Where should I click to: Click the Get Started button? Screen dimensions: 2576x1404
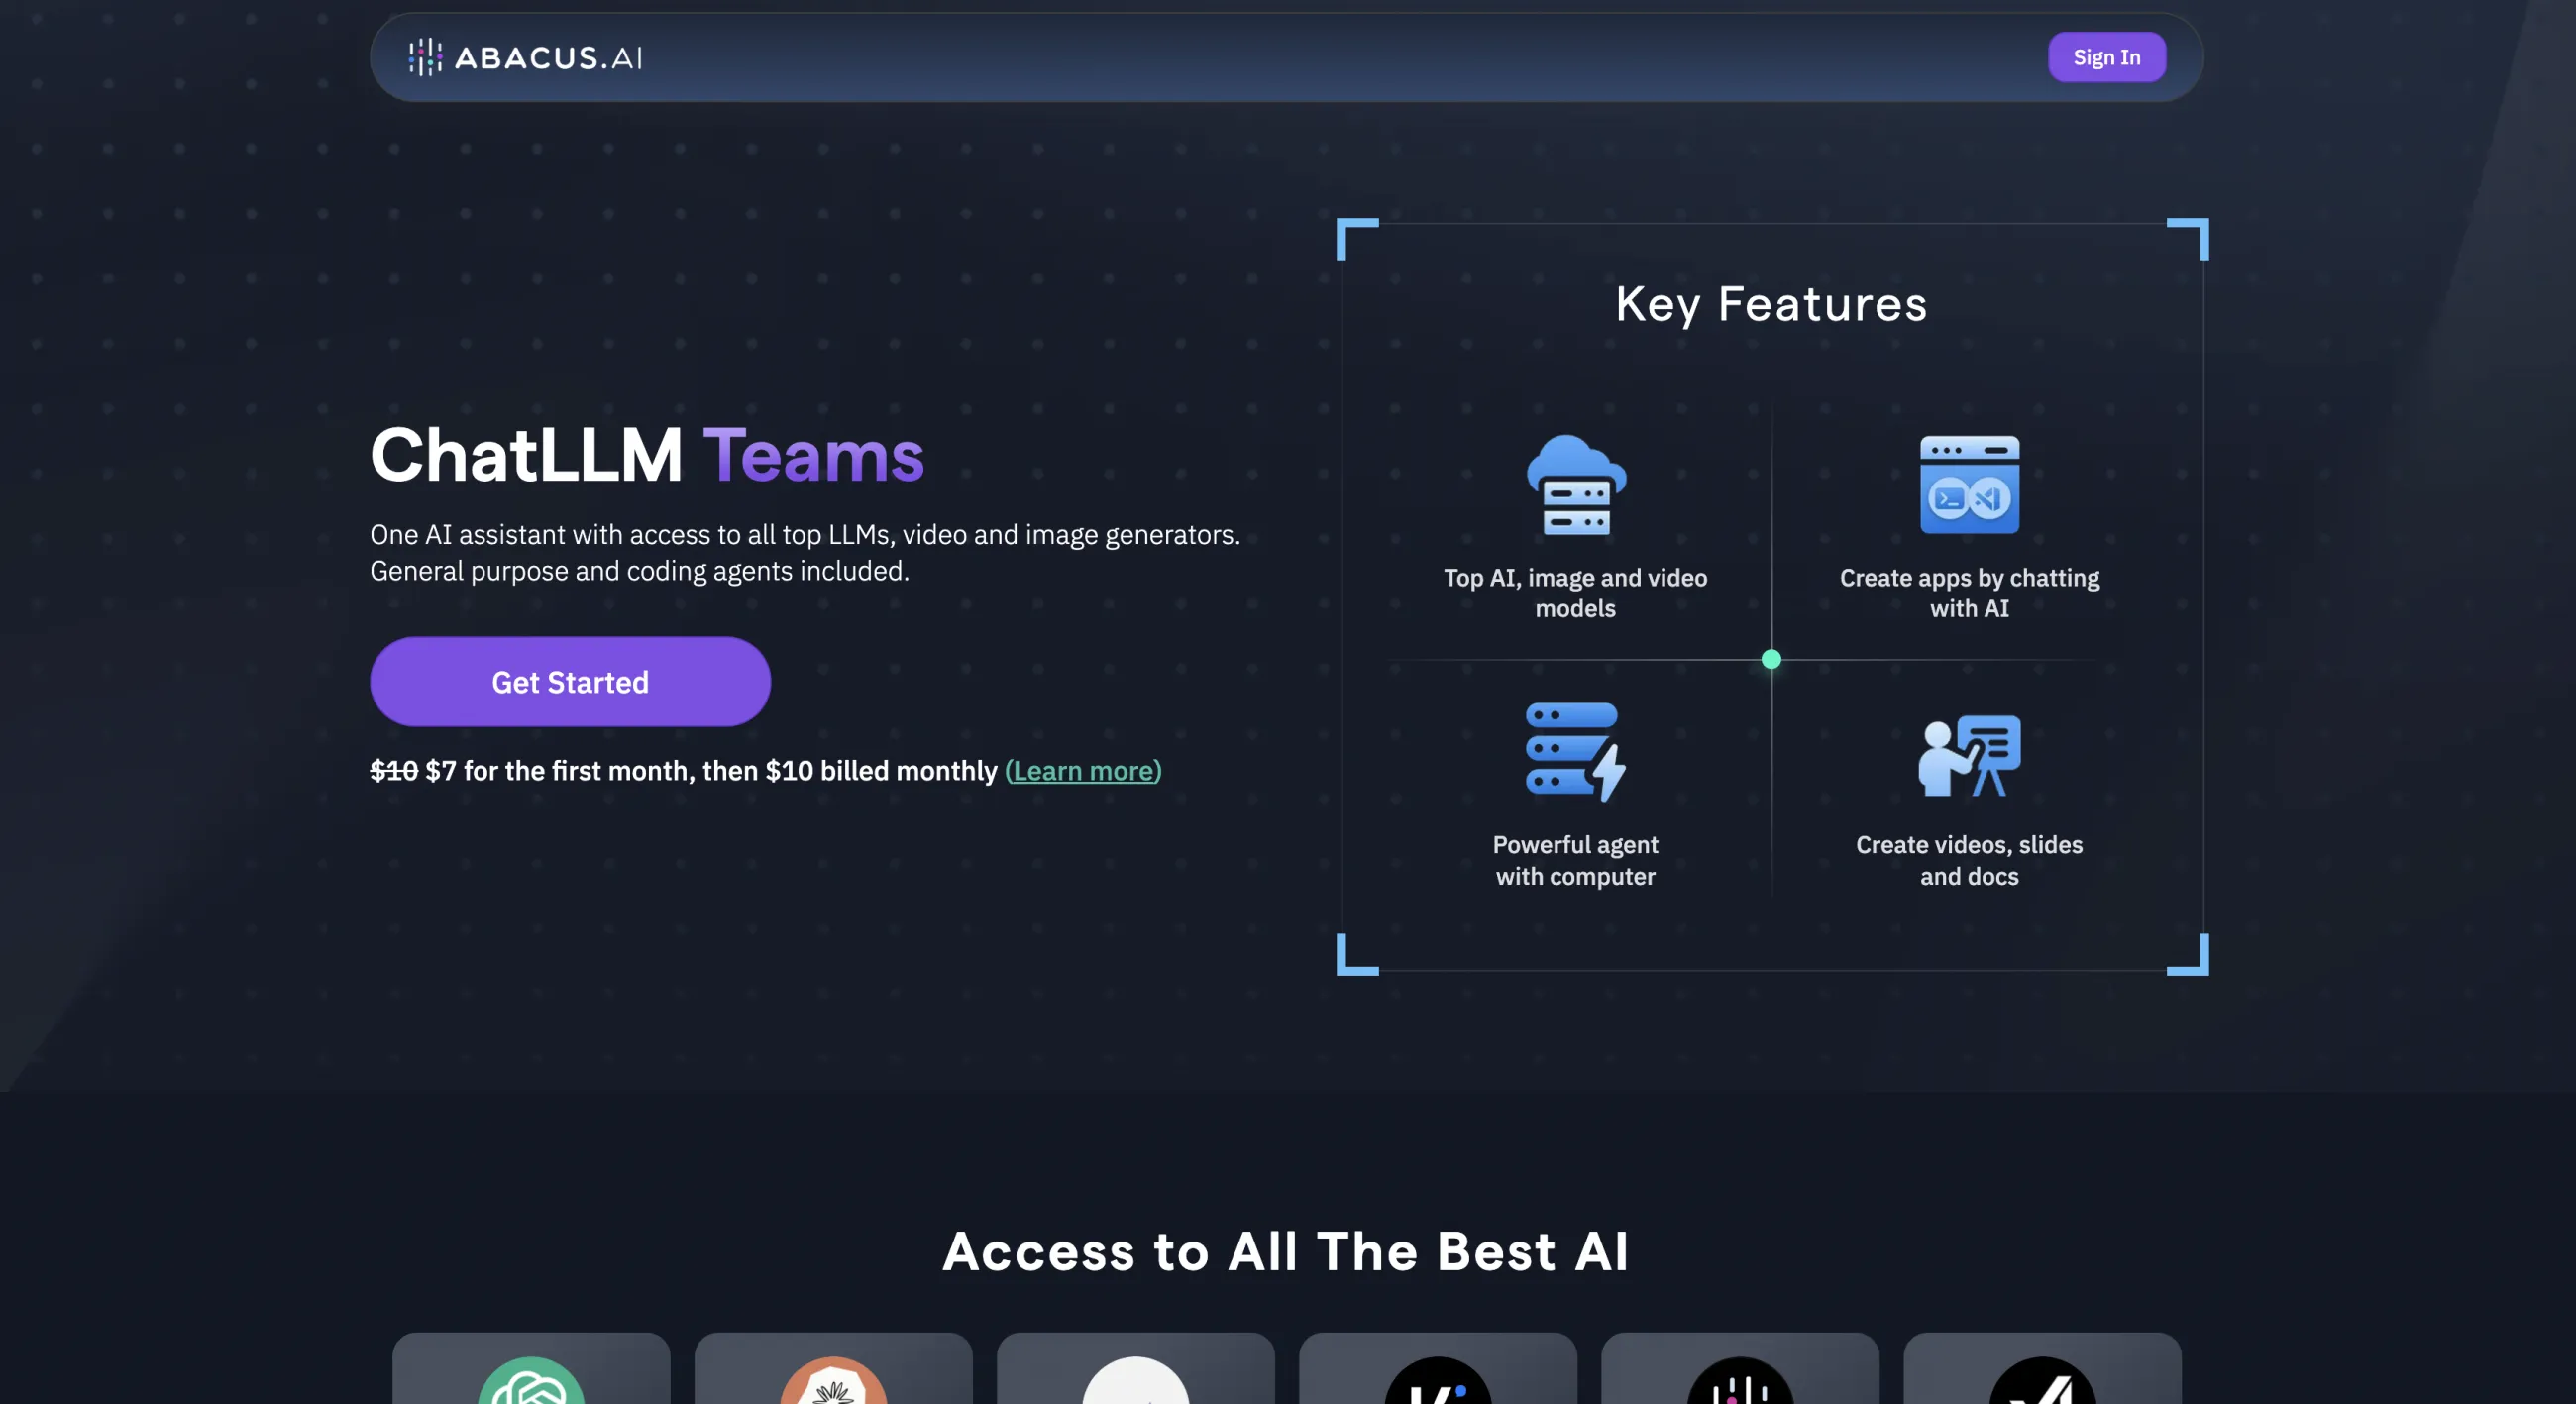pyautogui.click(x=570, y=682)
